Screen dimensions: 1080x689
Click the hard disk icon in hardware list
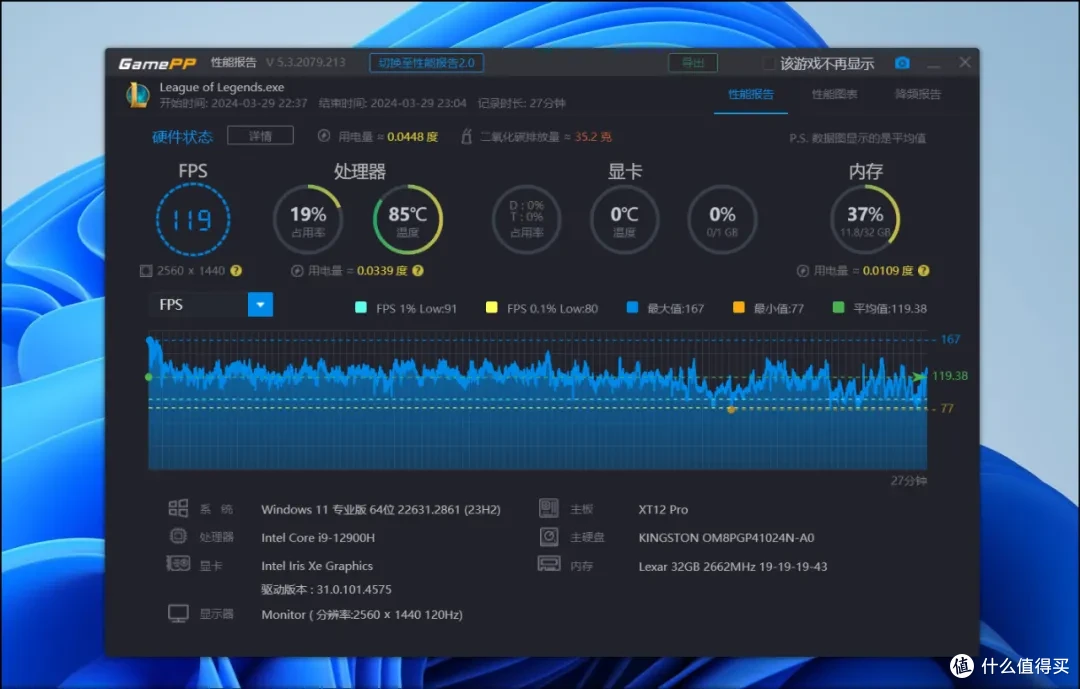pyautogui.click(x=549, y=536)
